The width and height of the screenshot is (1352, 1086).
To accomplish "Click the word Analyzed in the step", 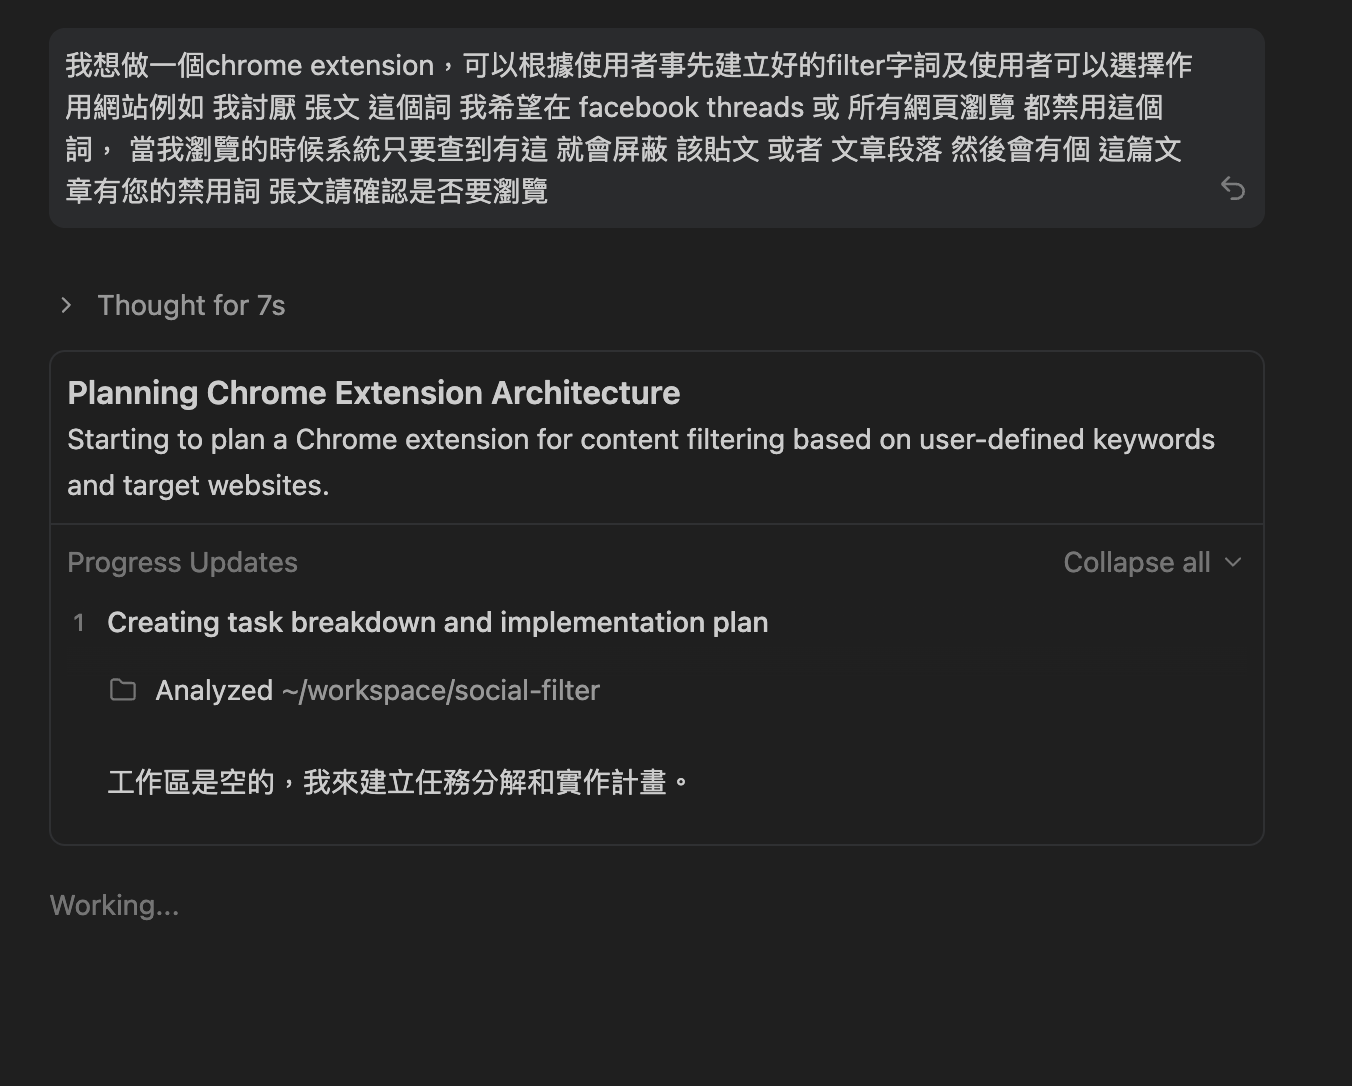I will (x=214, y=690).
